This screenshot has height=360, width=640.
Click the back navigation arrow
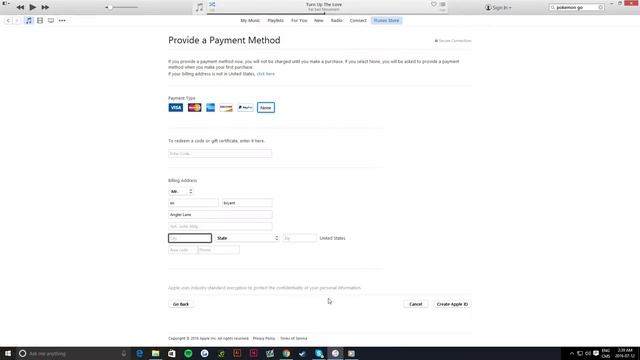click(8, 20)
